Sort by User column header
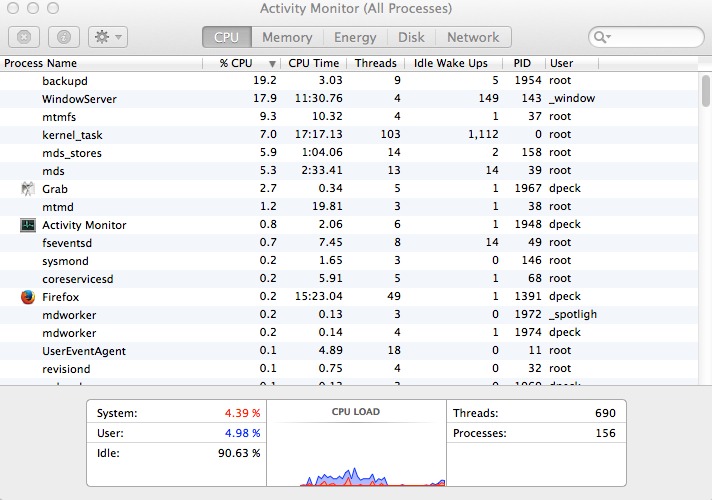 pos(572,63)
